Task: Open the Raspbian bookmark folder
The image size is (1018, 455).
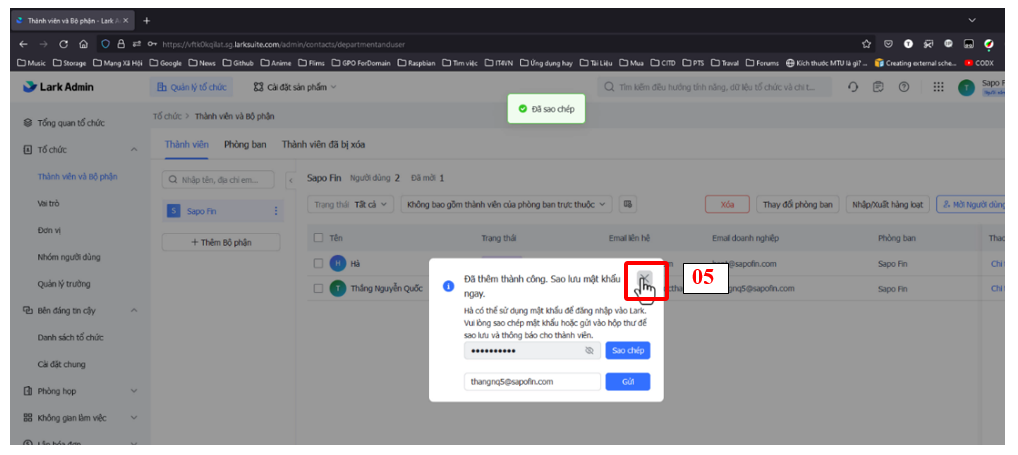Action: (x=416, y=63)
